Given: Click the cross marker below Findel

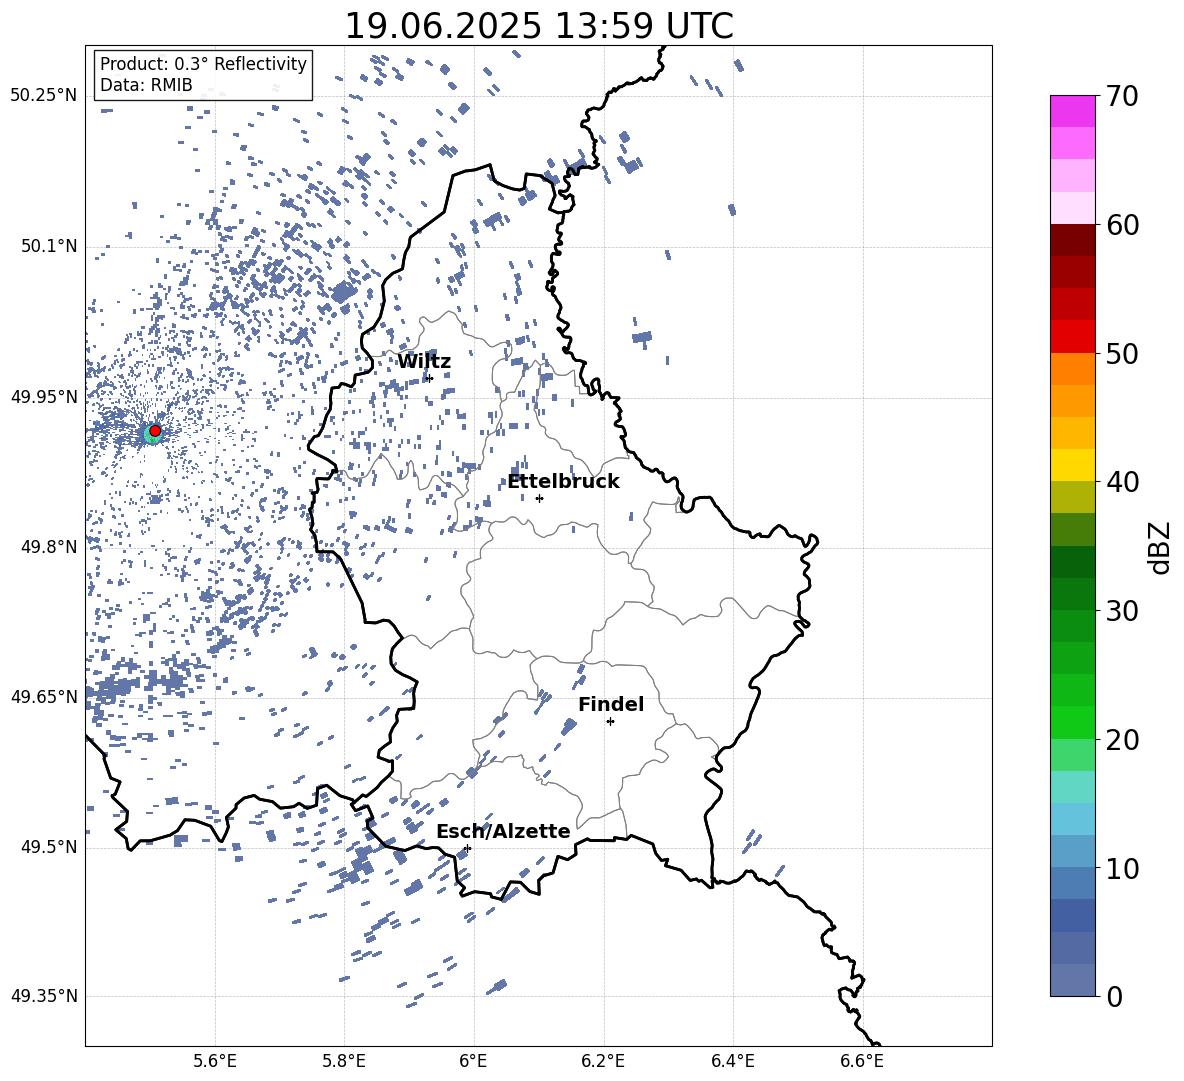Looking at the screenshot, I should coord(610,722).
